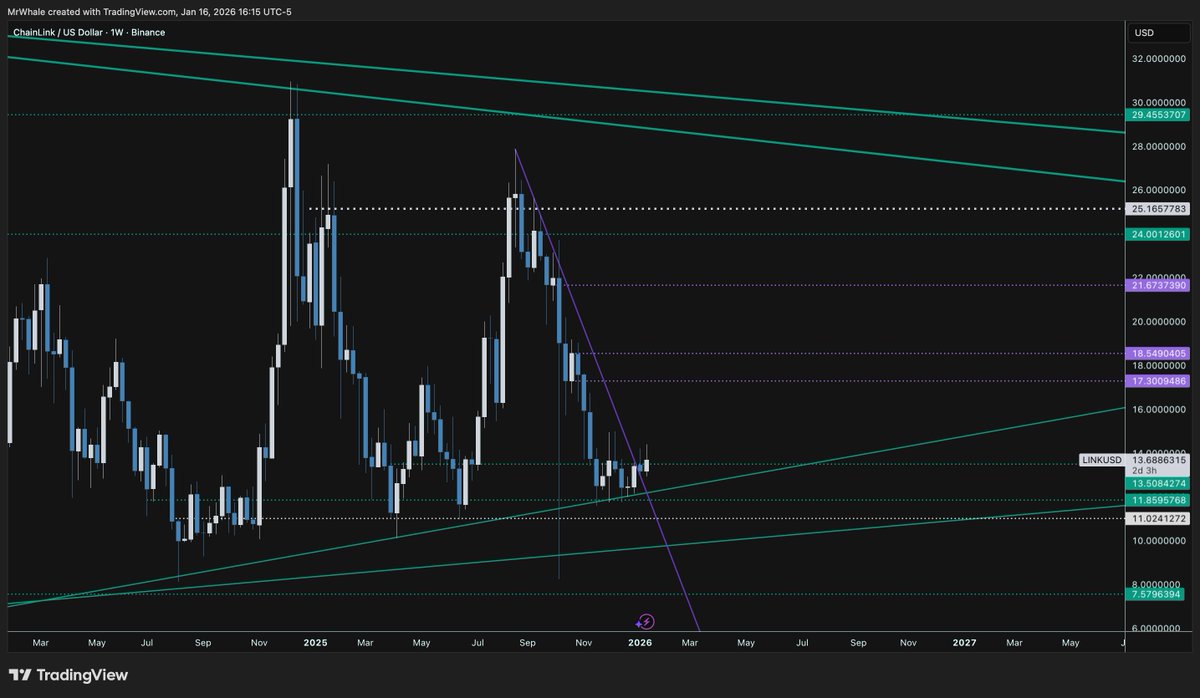Select the white price label 25.1657783
The image size is (1200, 698).
pyautogui.click(x=1160, y=209)
